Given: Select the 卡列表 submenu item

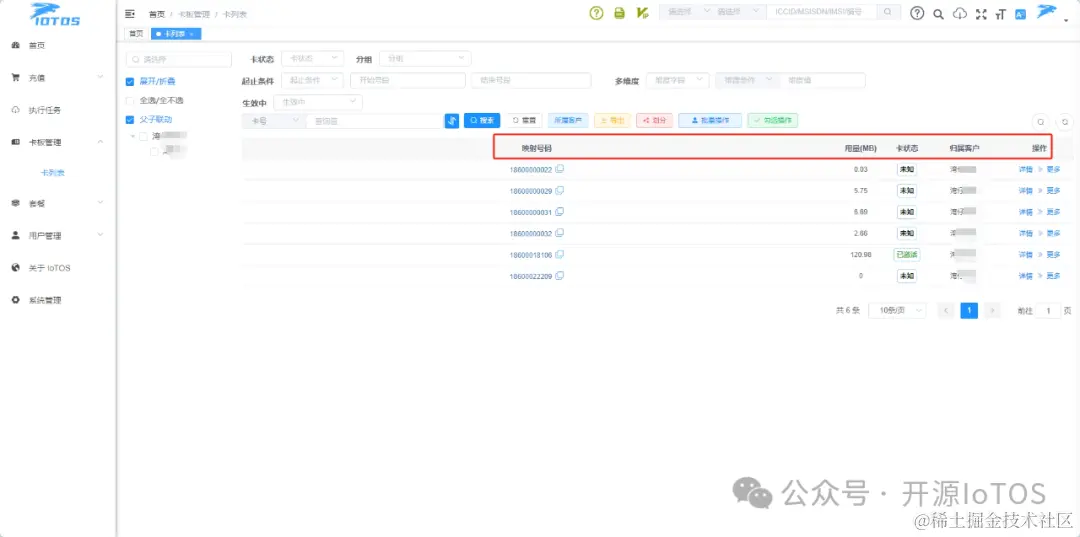Looking at the screenshot, I should [x=53, y=173].
